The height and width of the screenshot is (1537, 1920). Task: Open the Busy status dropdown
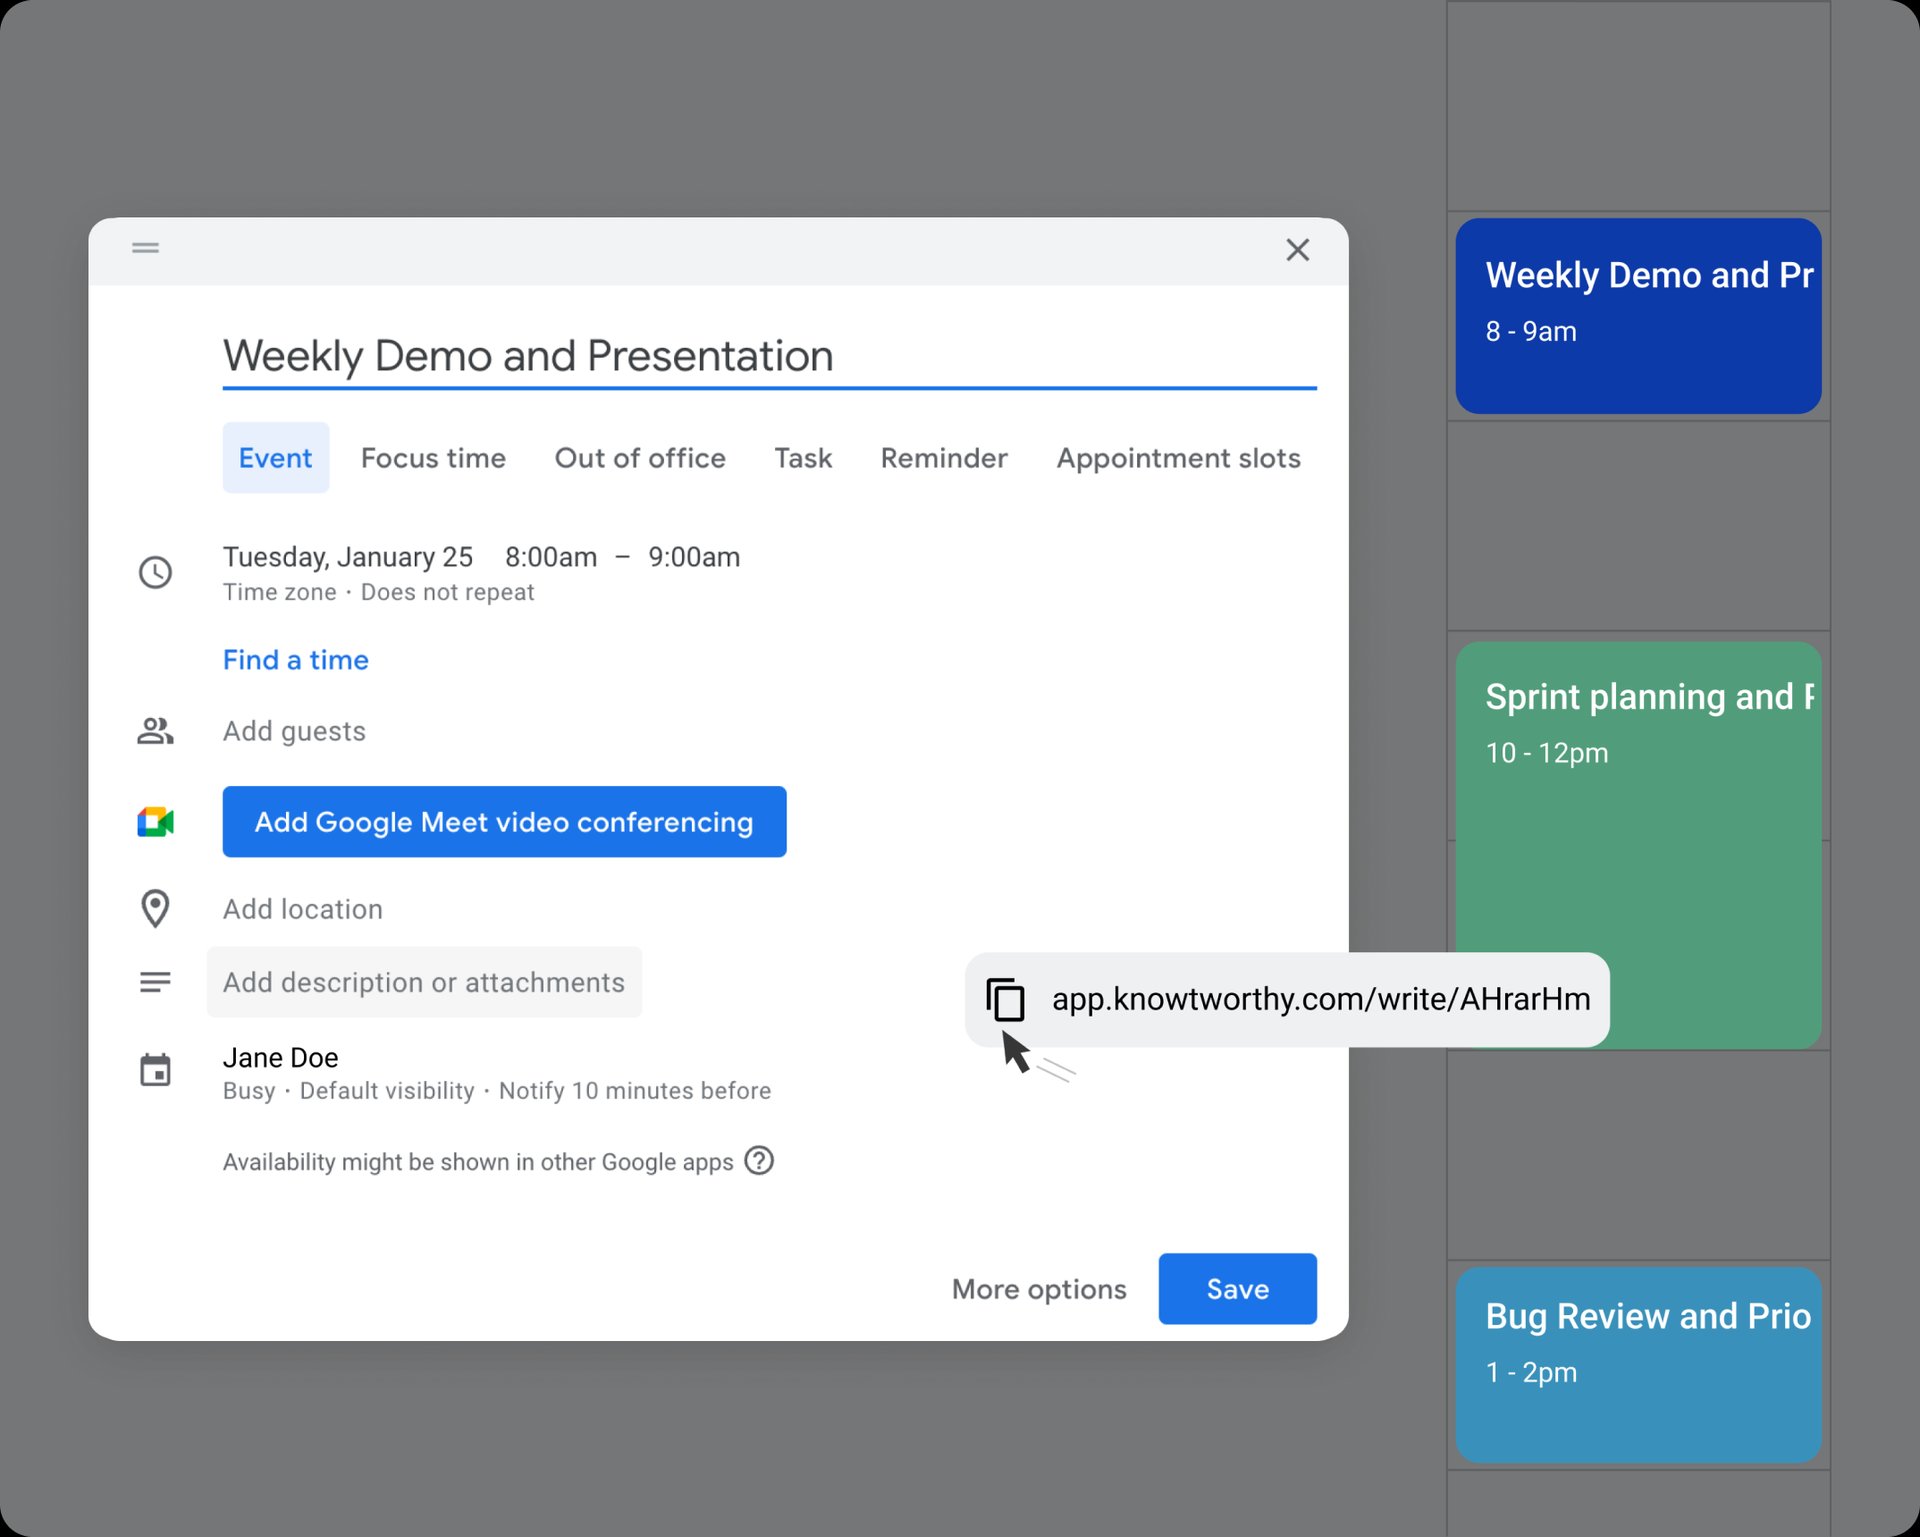248,1090
